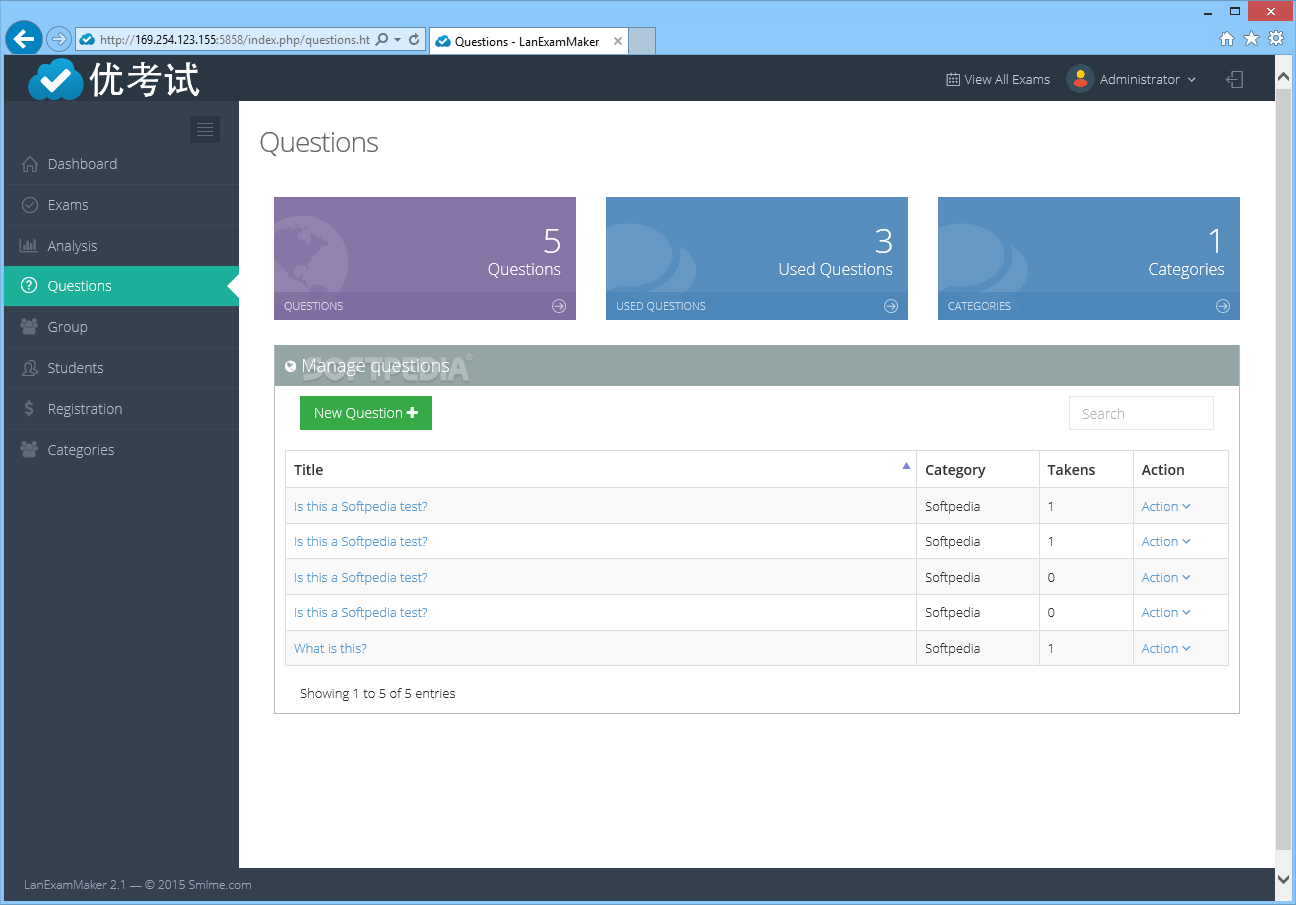Open the browser tools gear icon
Image resolution: width=1296 pixels, height=905 pixels.
click(1276, 39)
